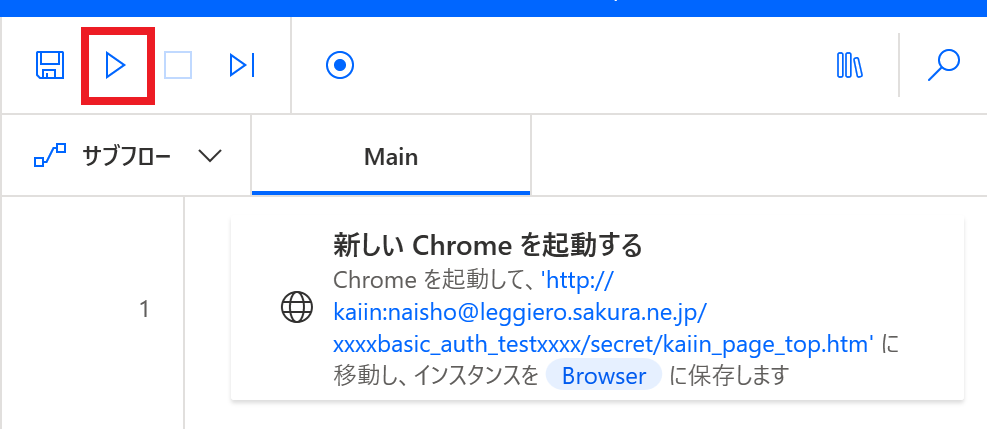Run the next action with the step icon
Viewport: 987px width, 429px height.
point(242,66)
